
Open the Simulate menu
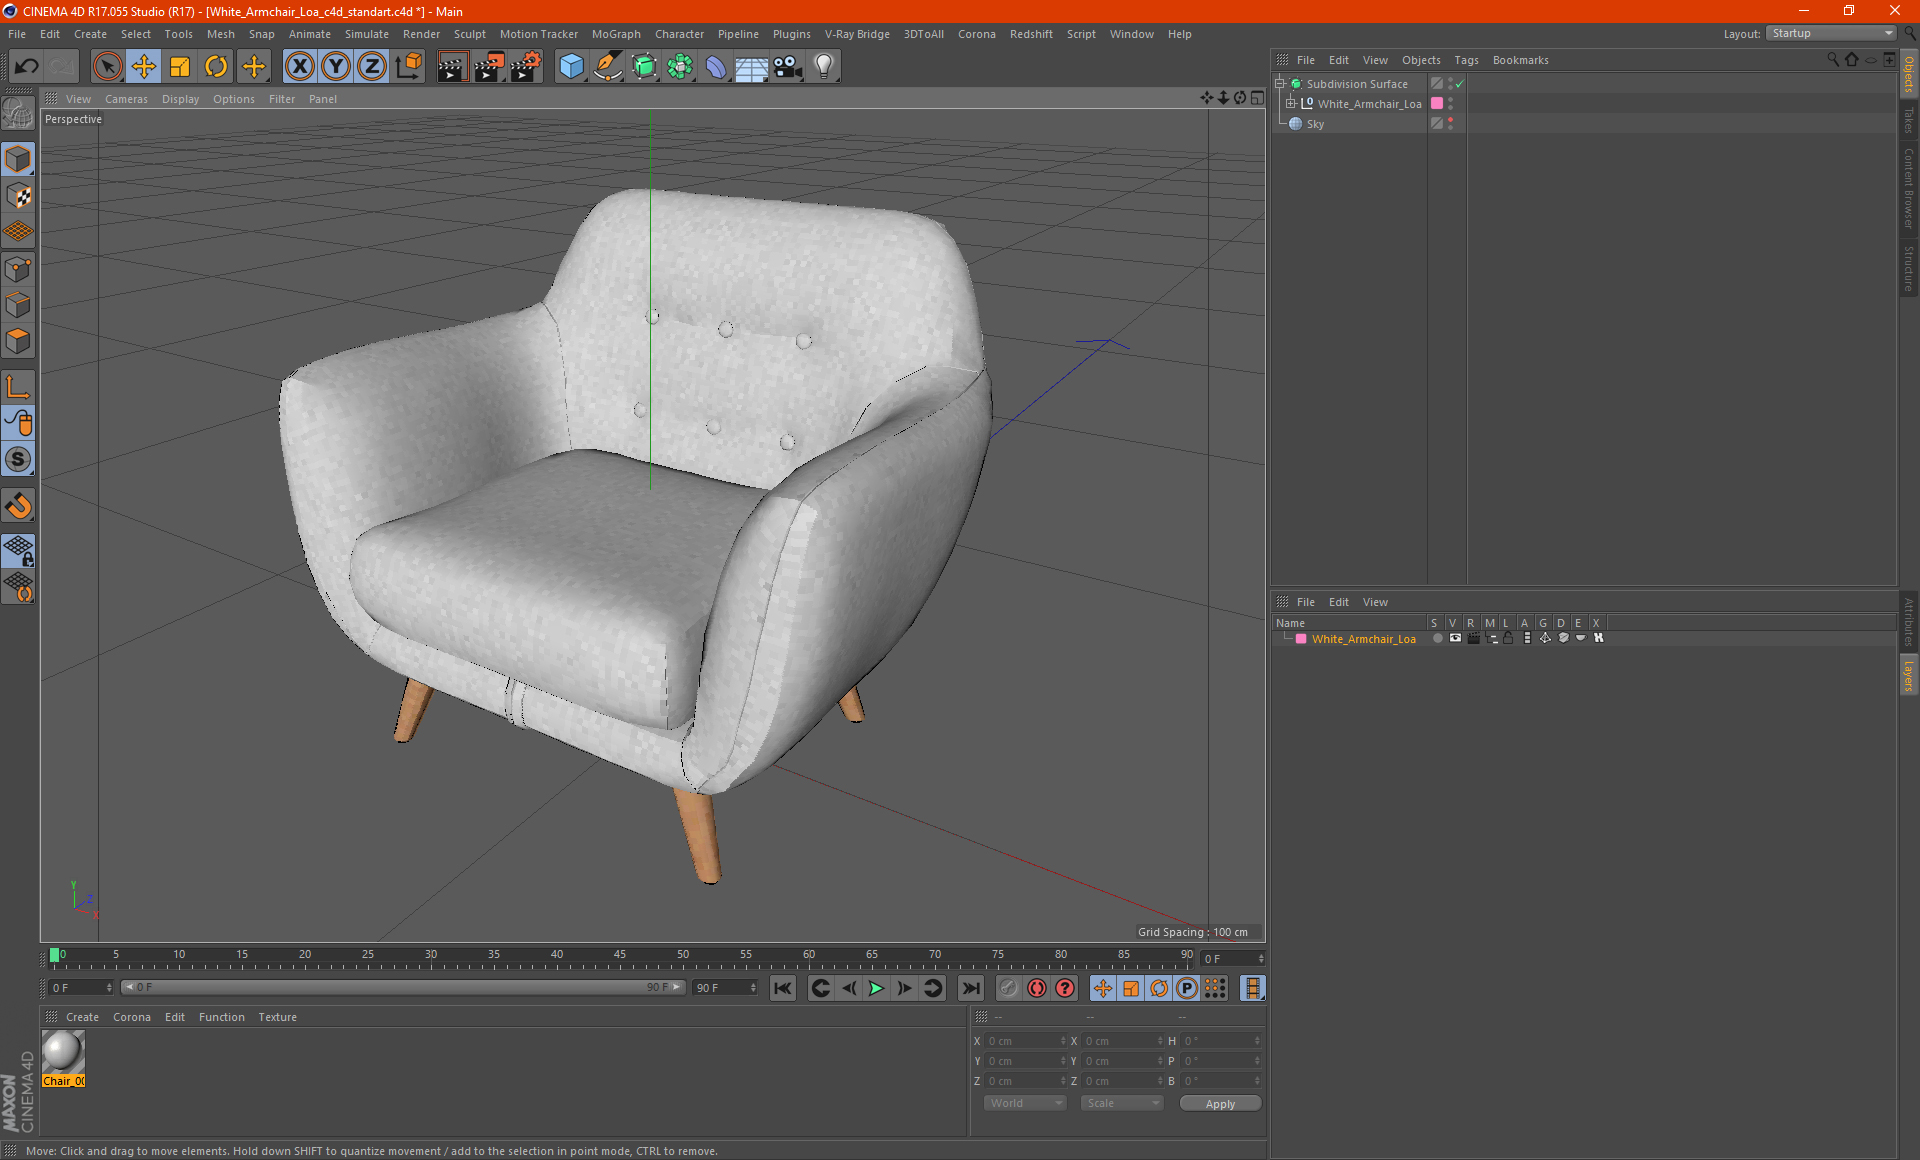(366, 34)
